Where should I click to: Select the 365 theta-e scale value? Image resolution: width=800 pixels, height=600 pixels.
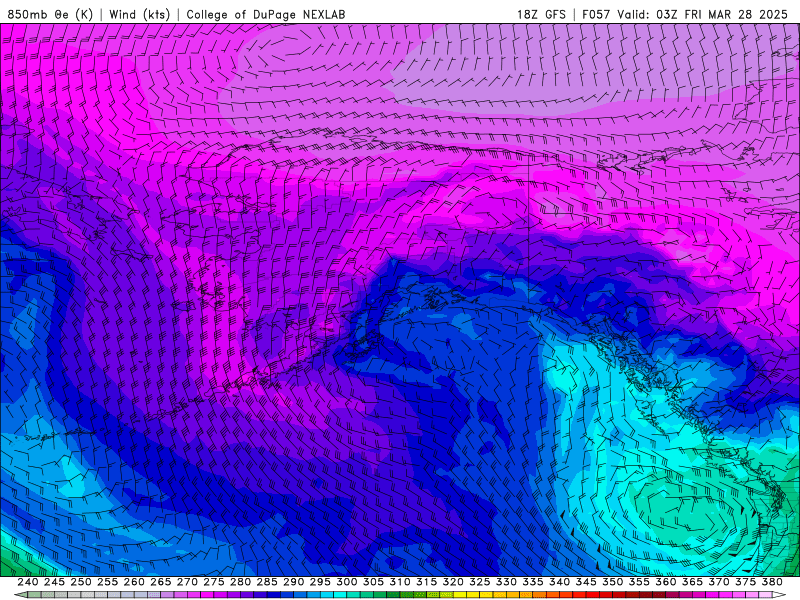tap(692, 582)
